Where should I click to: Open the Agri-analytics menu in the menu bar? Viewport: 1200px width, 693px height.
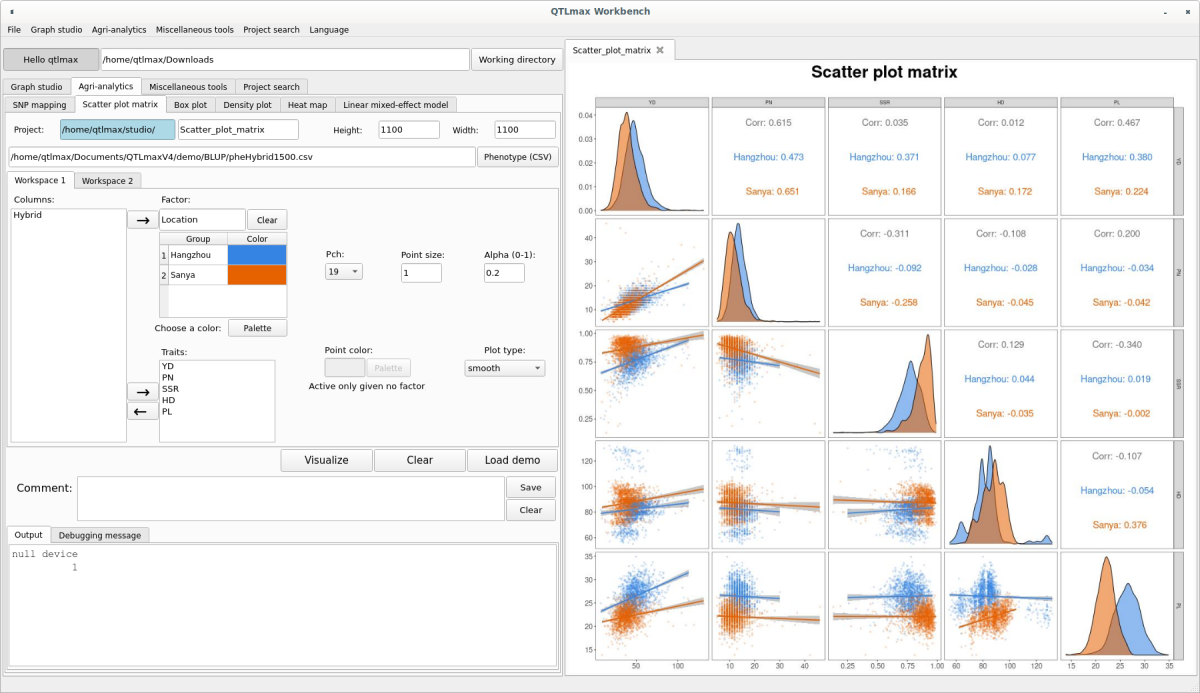119,30
